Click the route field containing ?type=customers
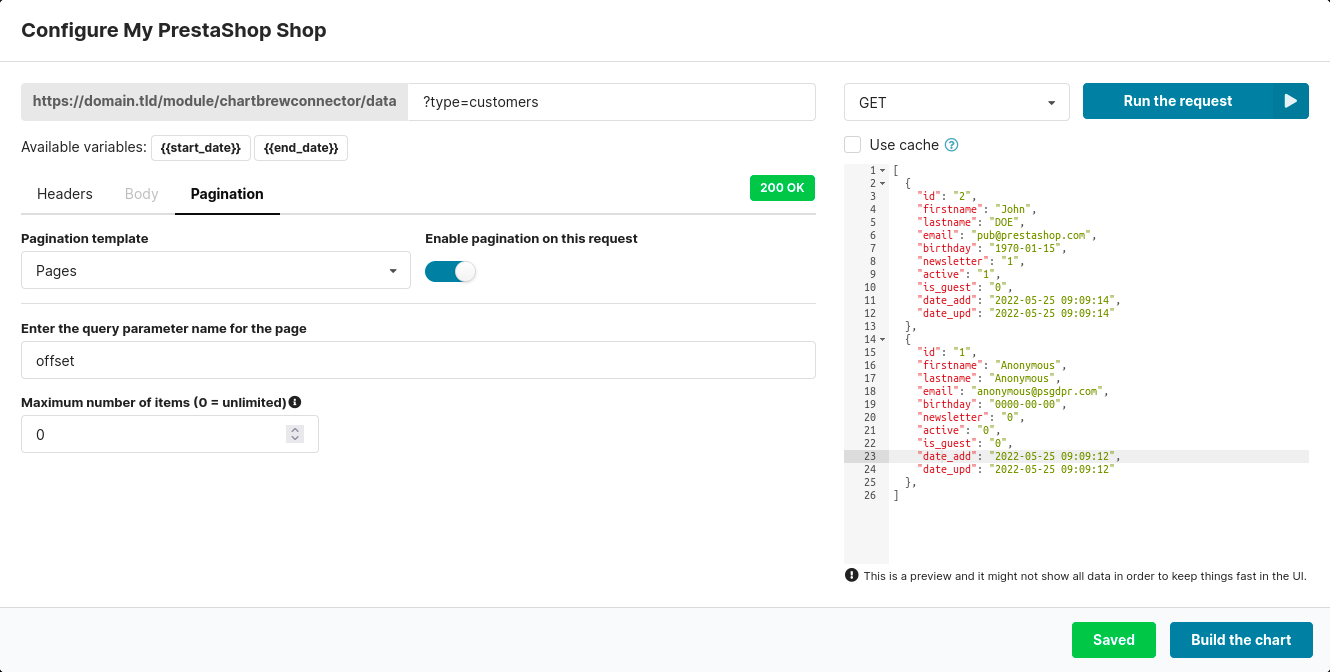 (x=611, y=102)
